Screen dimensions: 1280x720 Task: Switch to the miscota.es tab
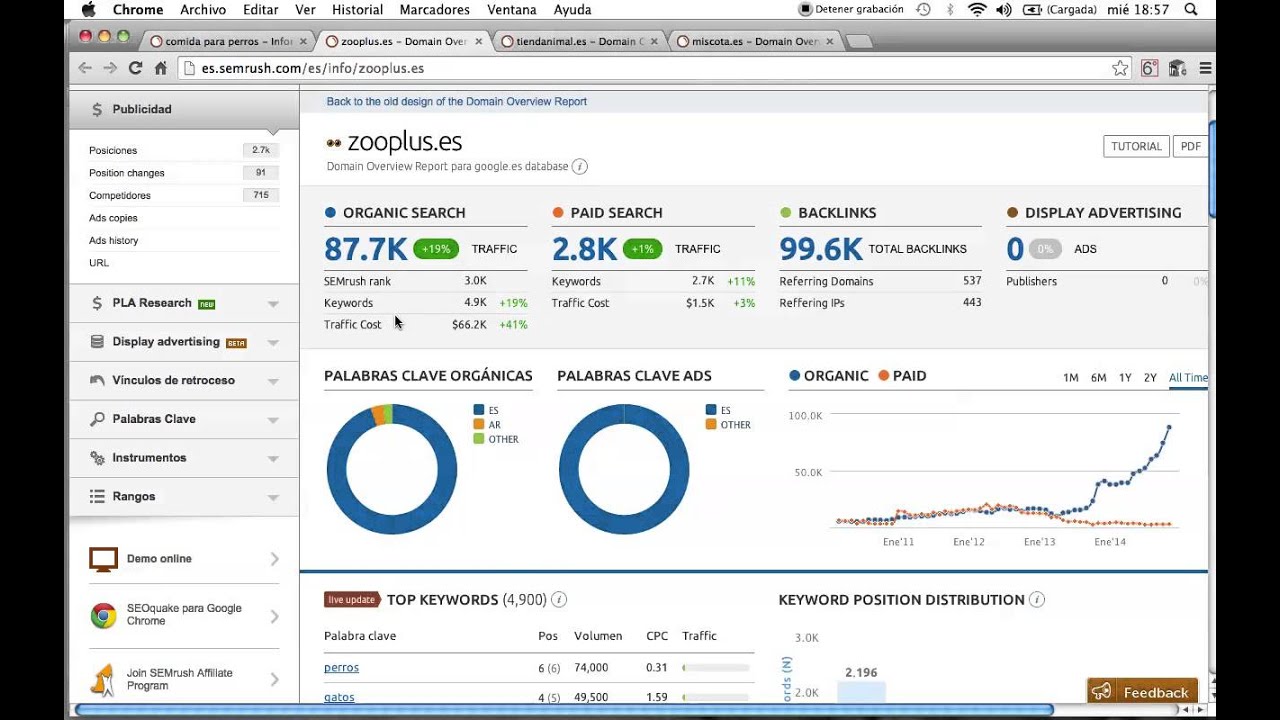754,41
